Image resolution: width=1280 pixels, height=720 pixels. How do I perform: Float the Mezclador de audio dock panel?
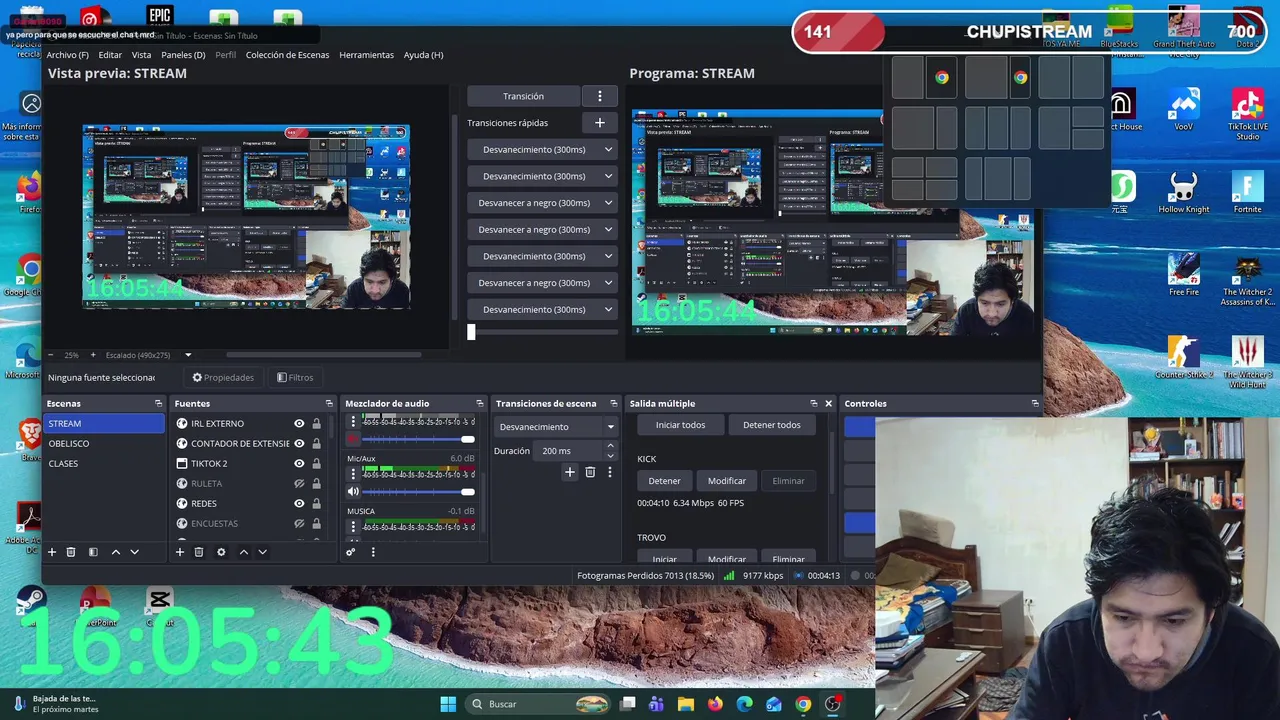click(x=479, y=403)
